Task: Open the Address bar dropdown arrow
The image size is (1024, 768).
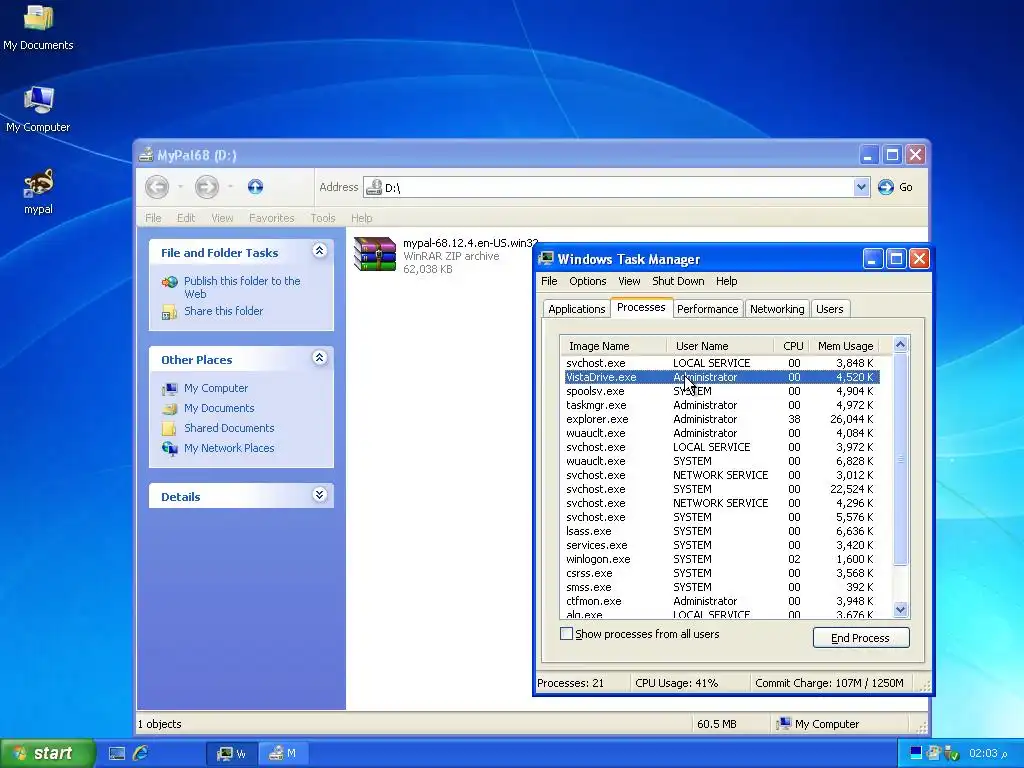Action: pos(861,187)
